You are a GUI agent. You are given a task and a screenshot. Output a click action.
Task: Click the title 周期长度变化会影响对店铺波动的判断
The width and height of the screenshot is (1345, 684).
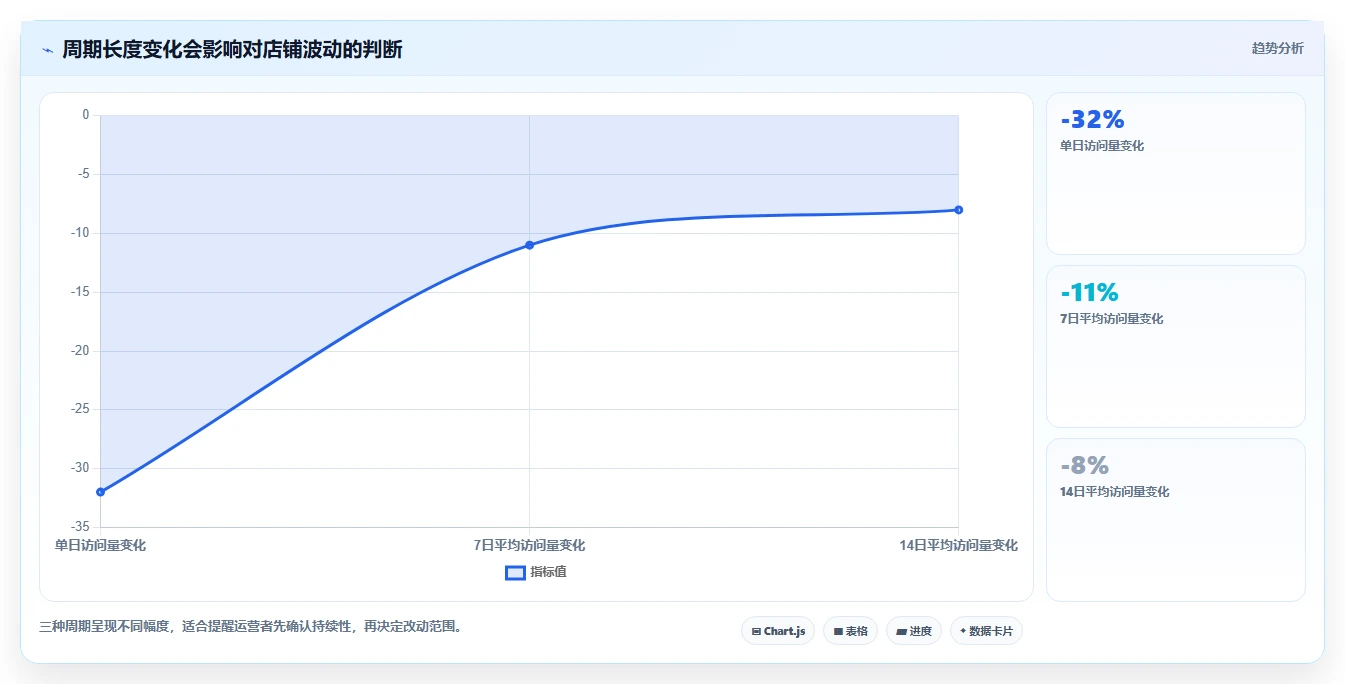coord(232,49)
